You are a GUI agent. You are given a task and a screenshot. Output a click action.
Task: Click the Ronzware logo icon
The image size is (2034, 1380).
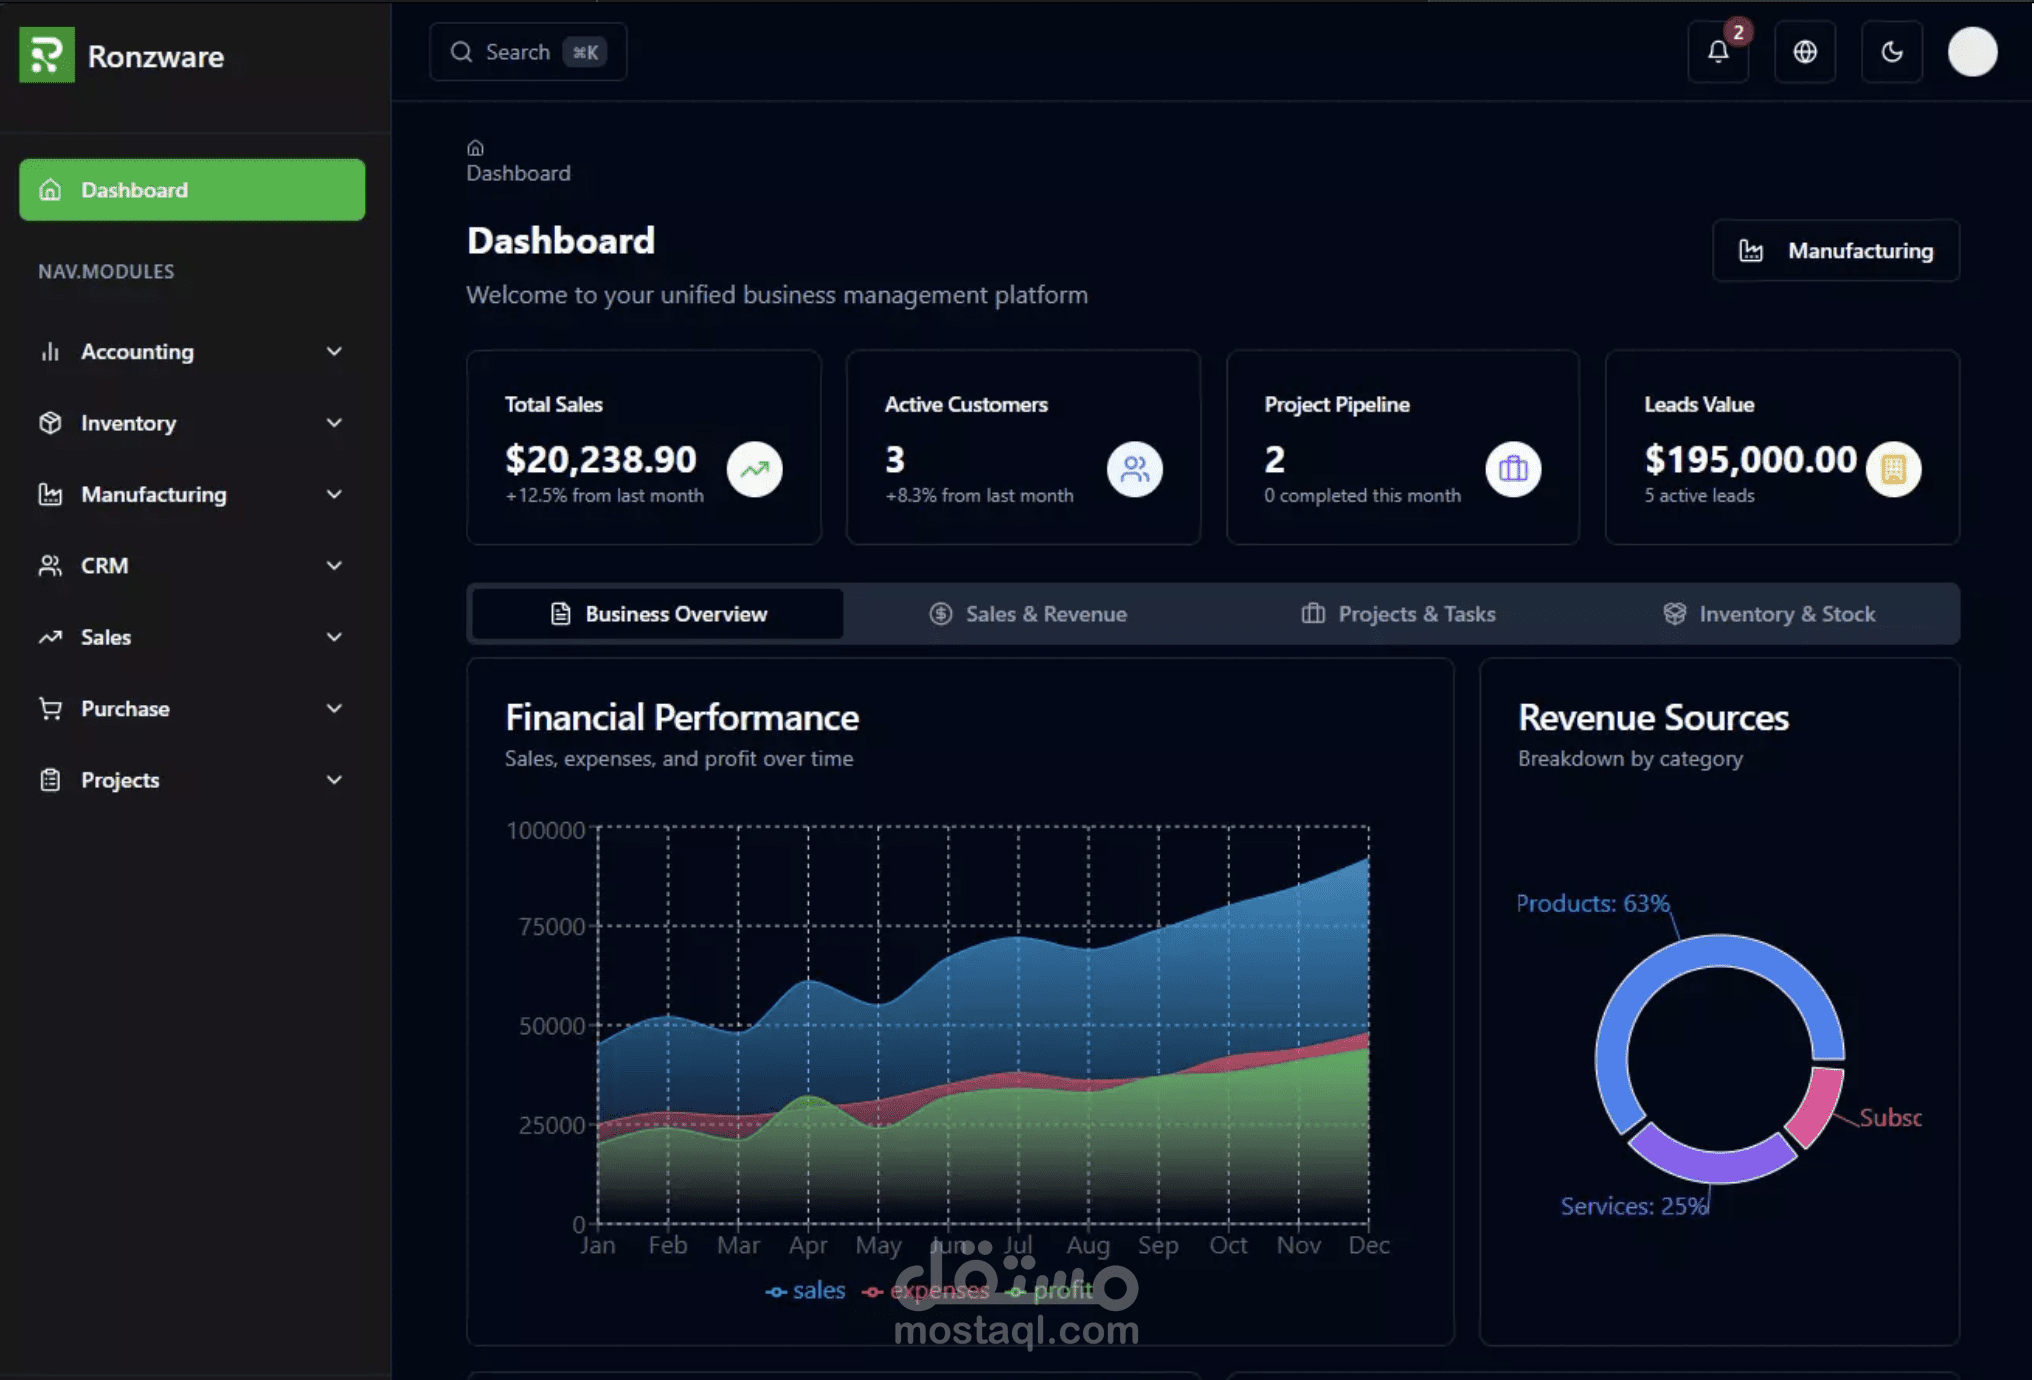pyautogui.click(x=46, y=55)
